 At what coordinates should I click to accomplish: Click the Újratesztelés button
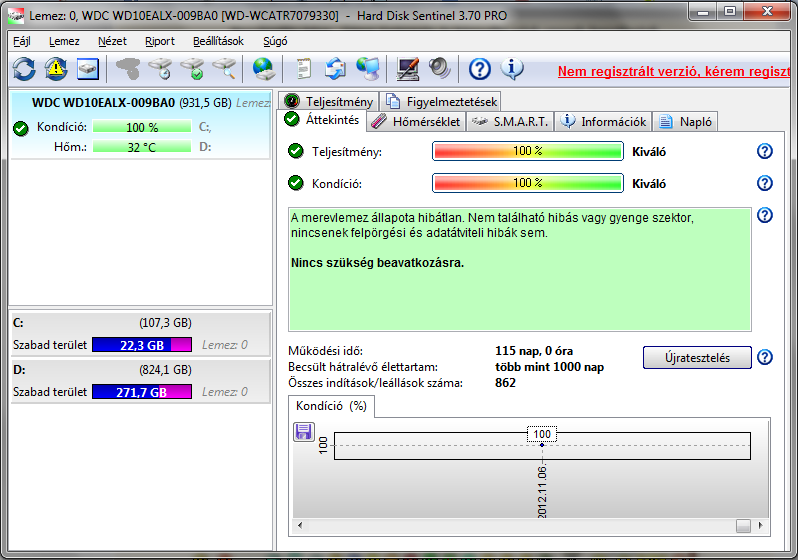pyautogui.click(x=697, y=357)
